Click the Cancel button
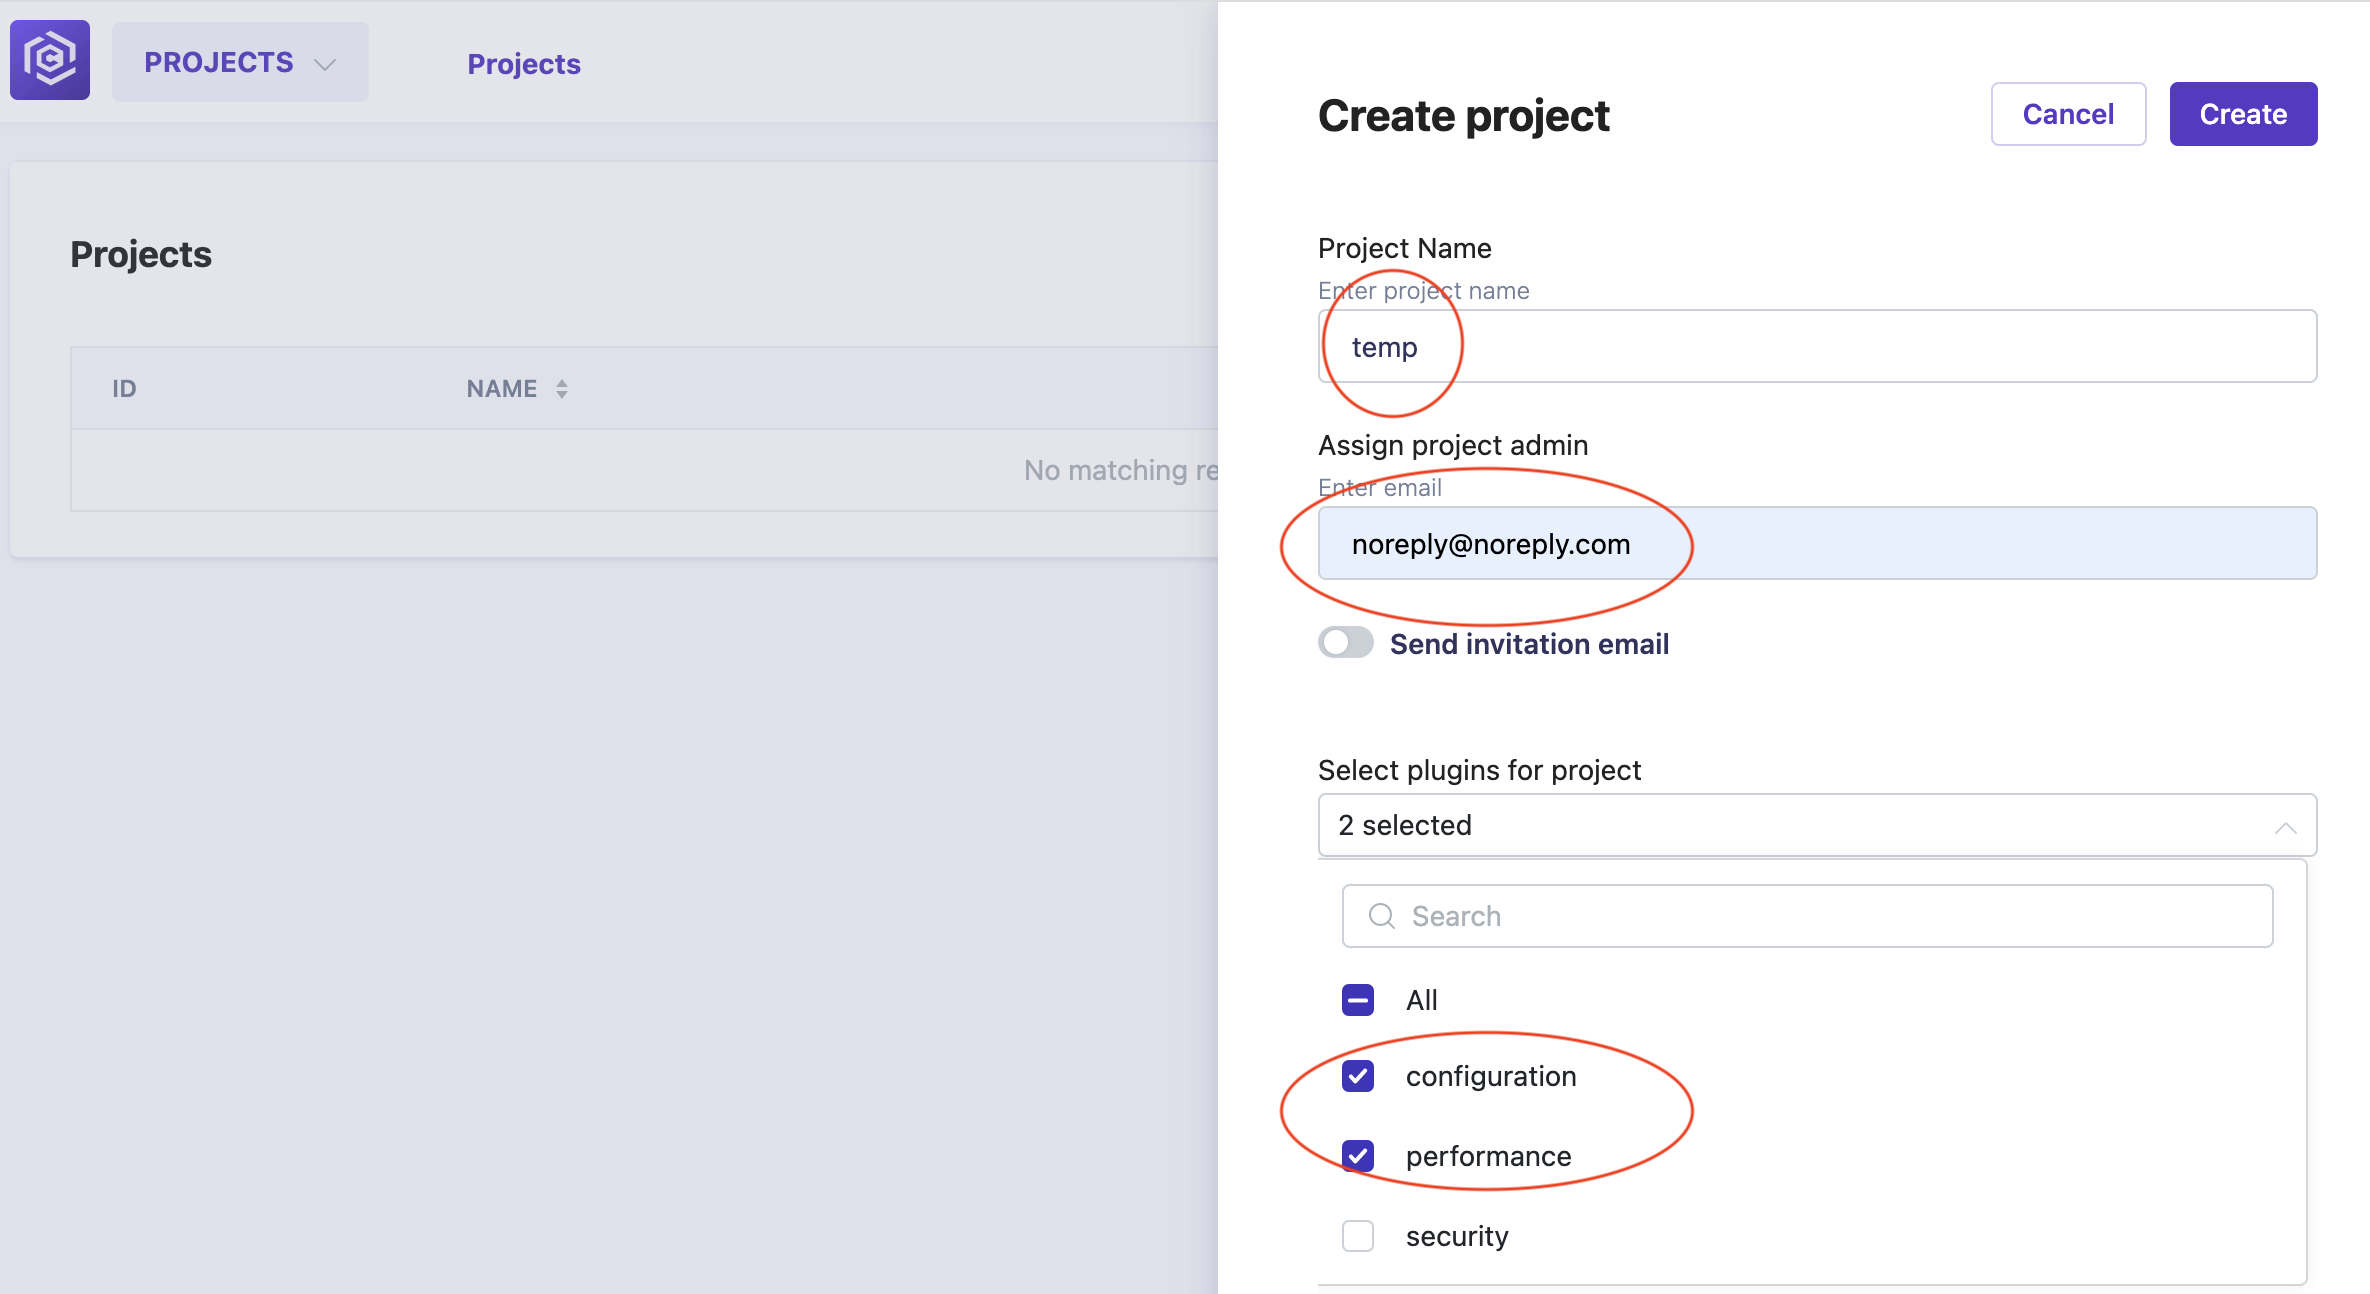The height and width of the screenshot is (1294, 2370). [x=2068, y=114]
